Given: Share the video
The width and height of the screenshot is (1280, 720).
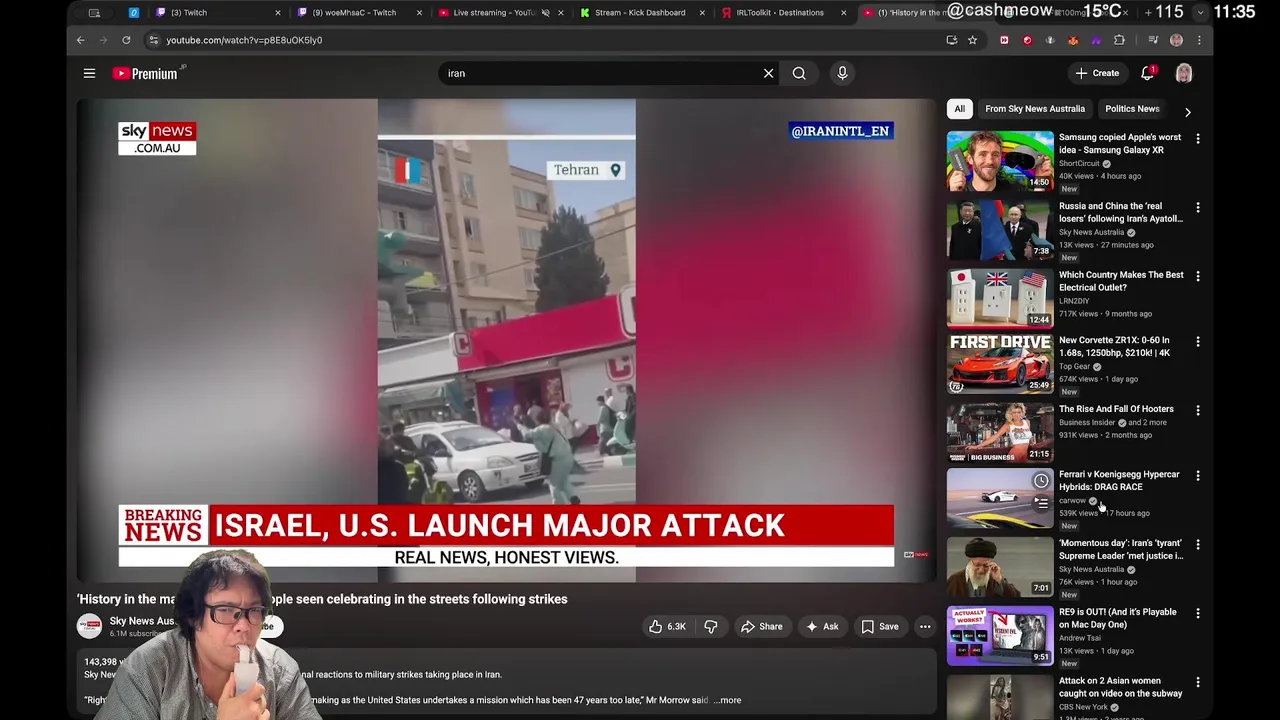Looking at the screenshot, I should [761, 627].
